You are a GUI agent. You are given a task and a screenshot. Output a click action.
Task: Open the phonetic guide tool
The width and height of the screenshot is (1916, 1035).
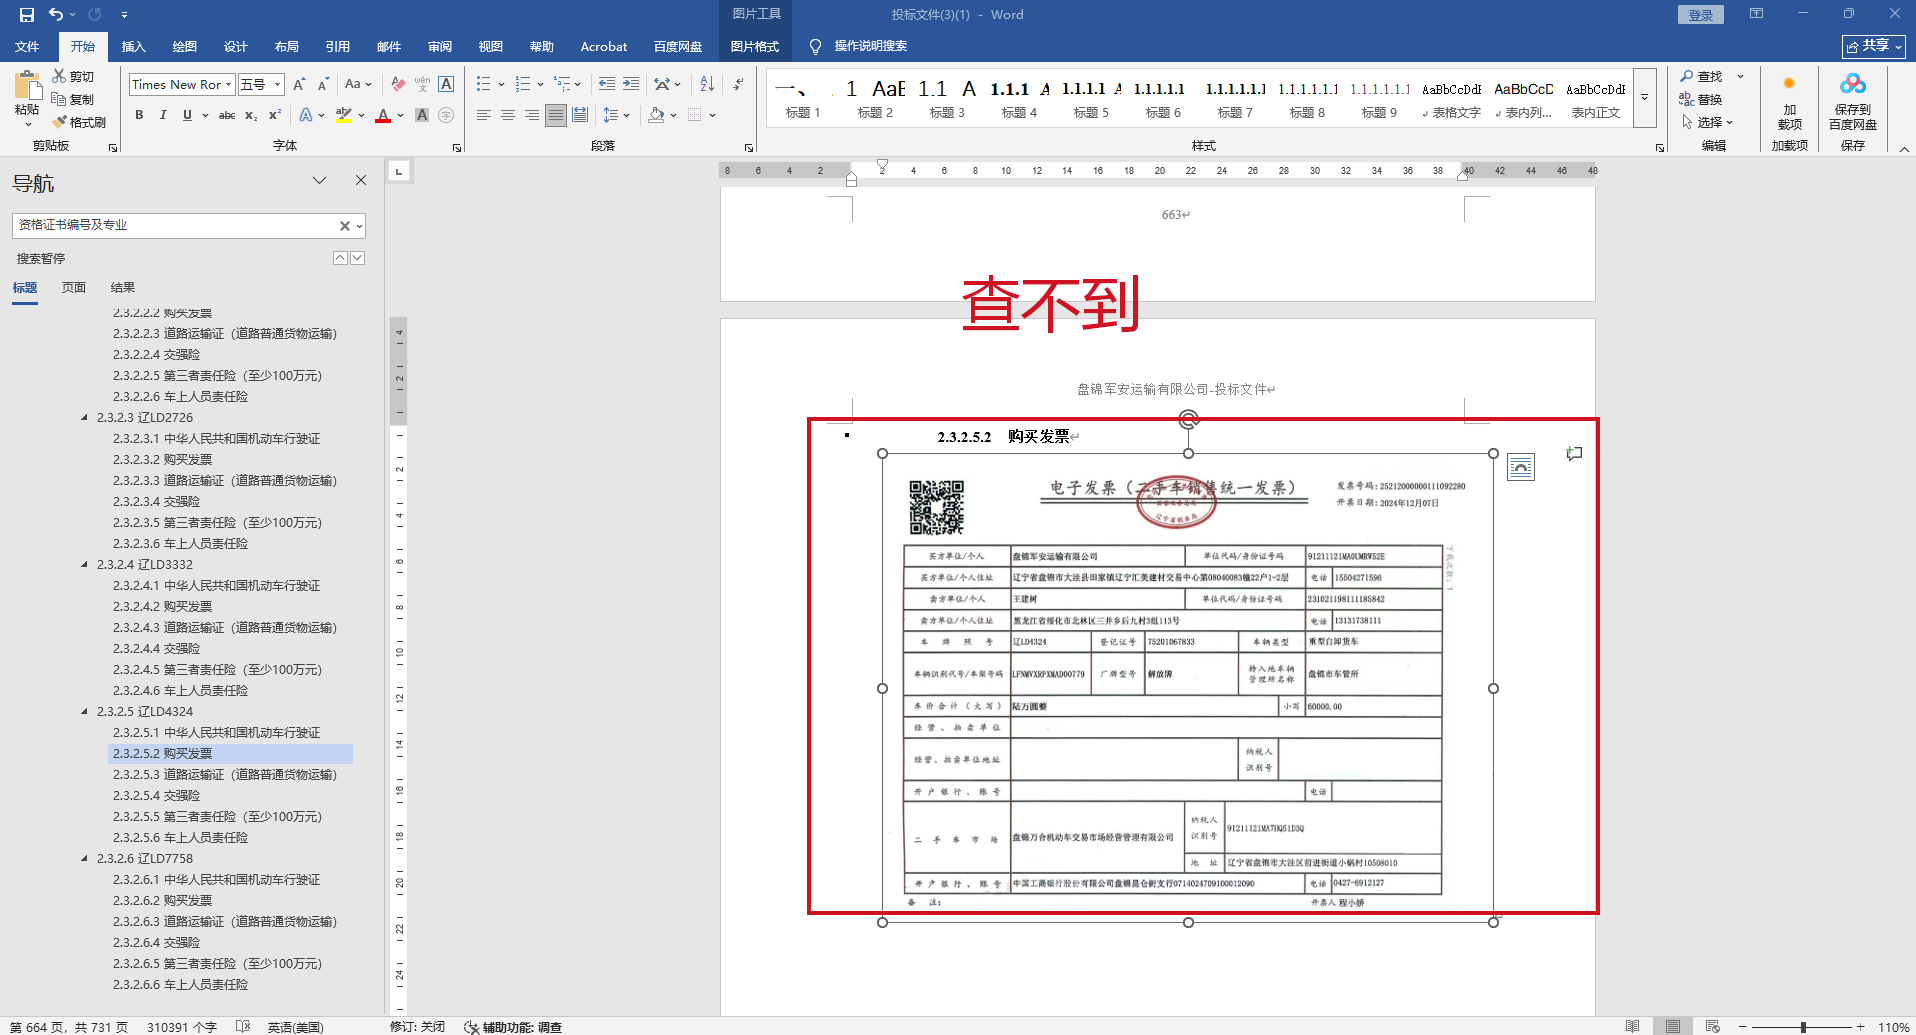click(x=422, y=85)
